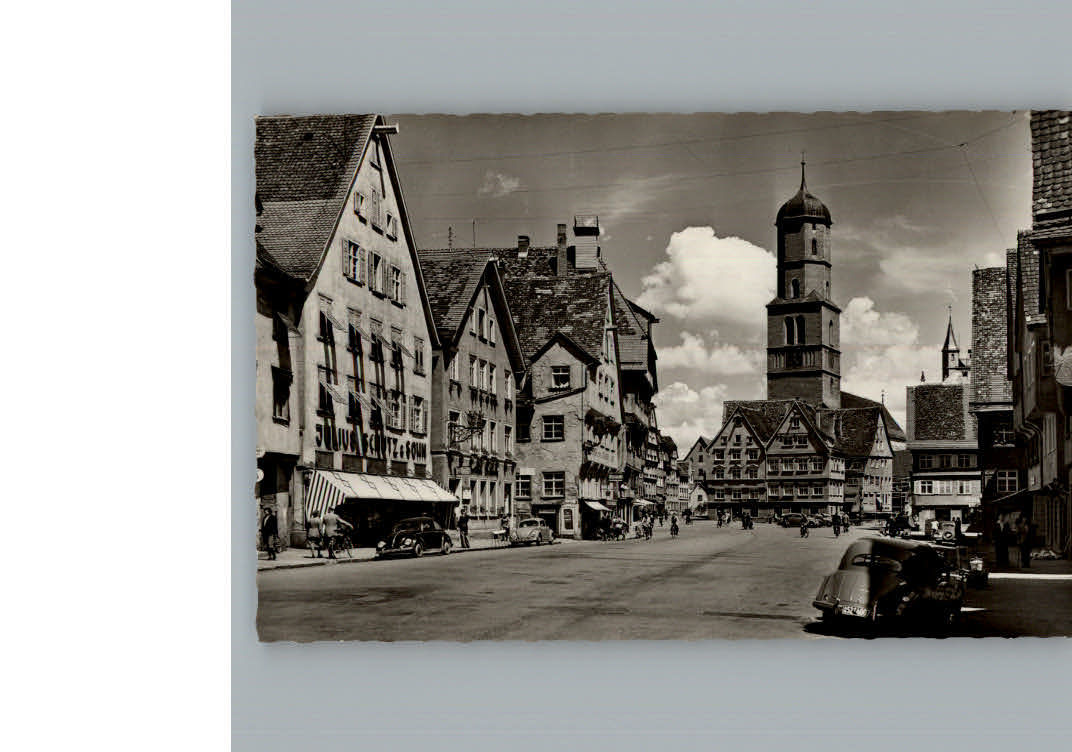Select the striped shop awning
The width and height of the screenshot is (1072, 752).
tap(378, 488)
